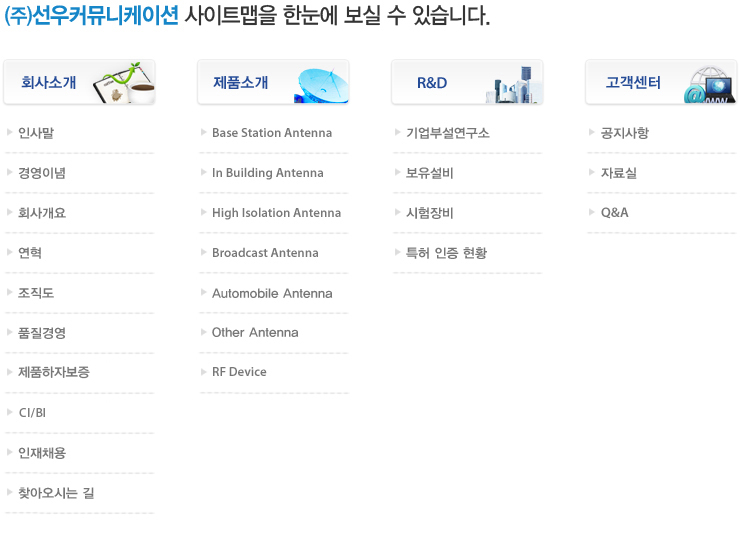
Task: Open the 품질경영 link
Action: tap(42, 333)
